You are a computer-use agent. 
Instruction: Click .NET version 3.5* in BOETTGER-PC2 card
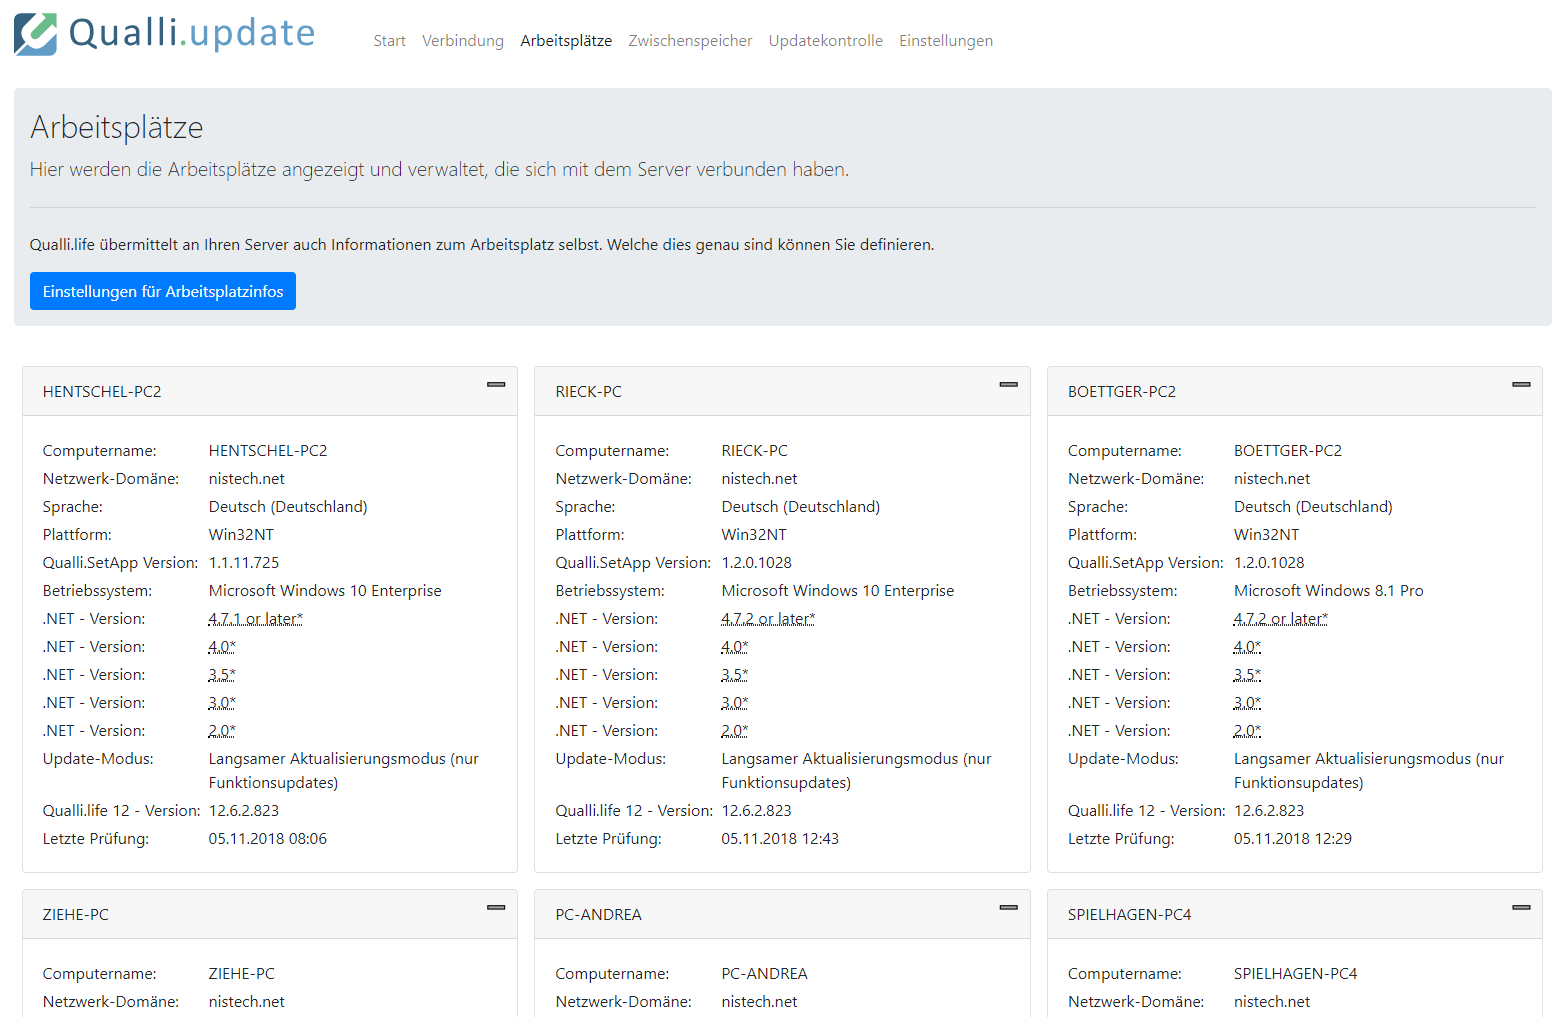[1247, 675]
